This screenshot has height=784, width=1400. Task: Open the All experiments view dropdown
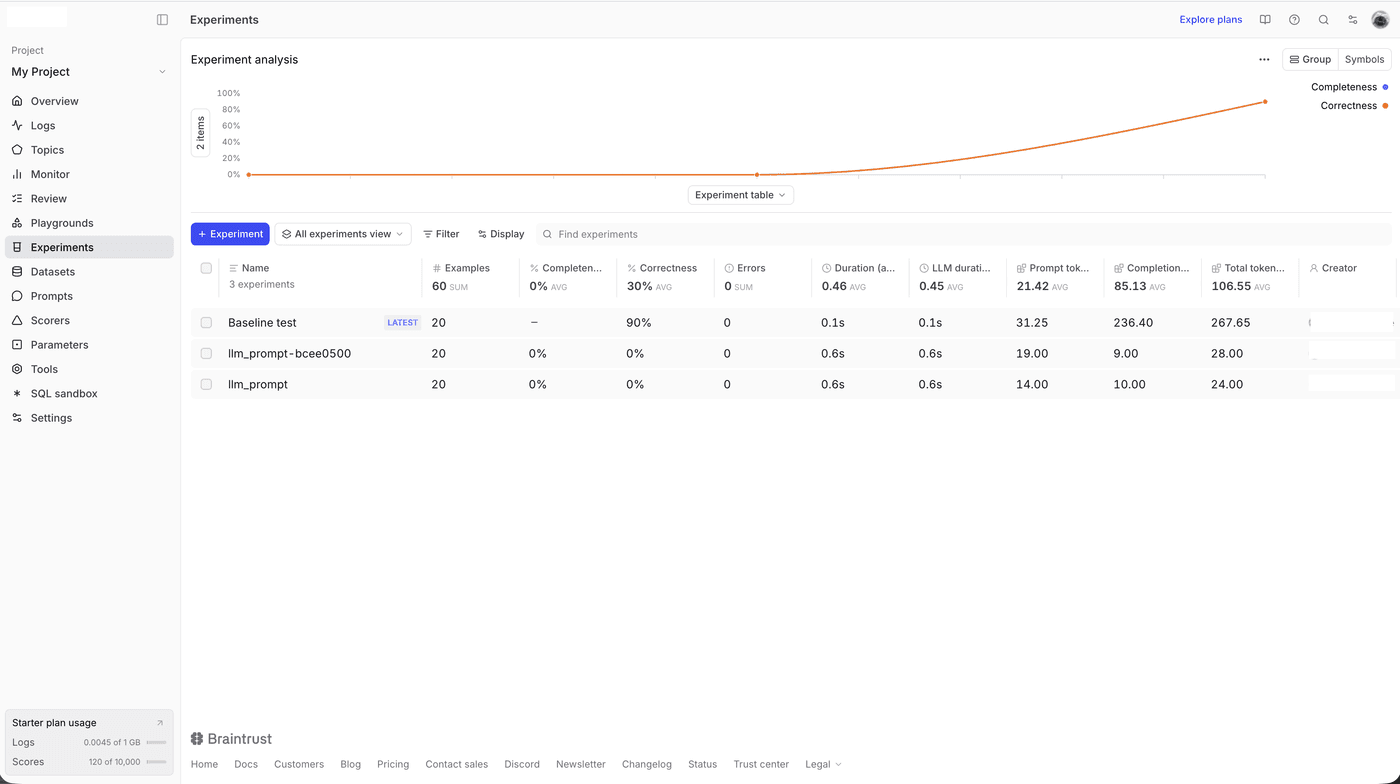pos(342,233)
